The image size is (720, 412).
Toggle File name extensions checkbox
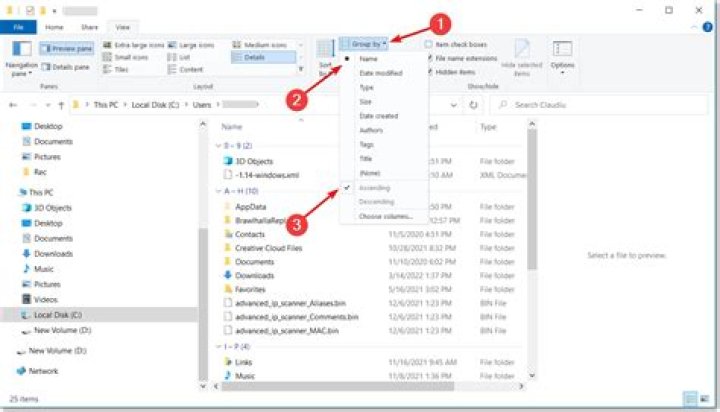[x=429, y=58]
